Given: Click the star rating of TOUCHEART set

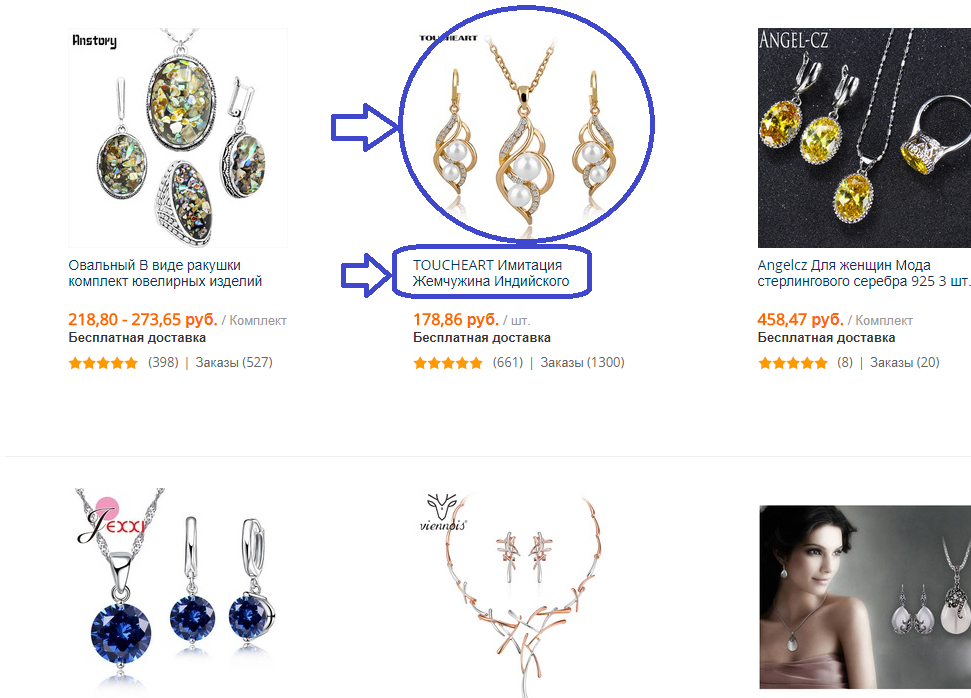Looking at the screenshot, I should tap(448, 363).
